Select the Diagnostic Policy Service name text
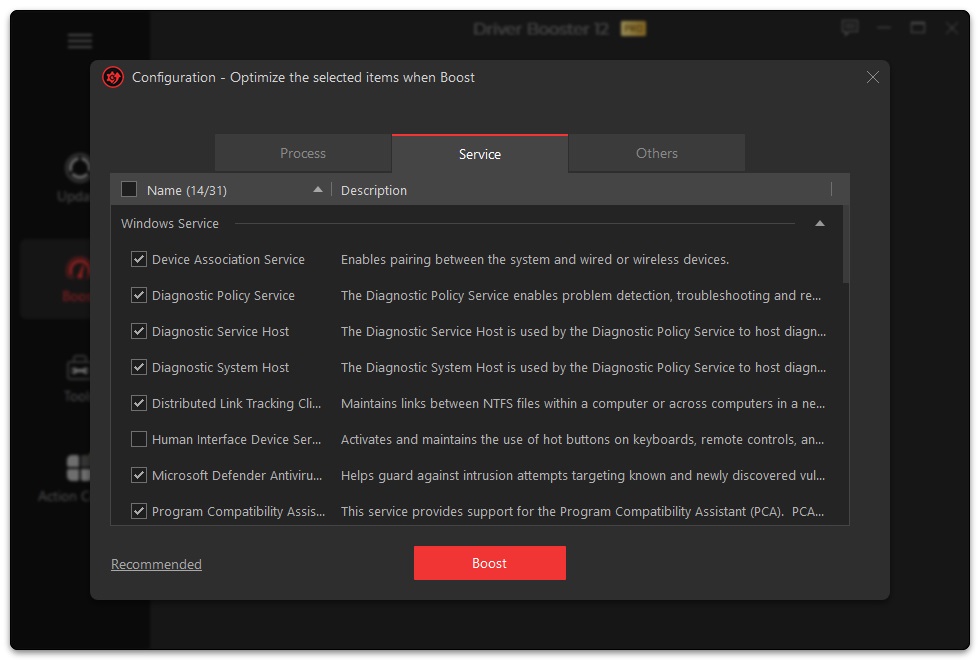The height and width of the screenshot is (660, 980). (x=223, y=296)
